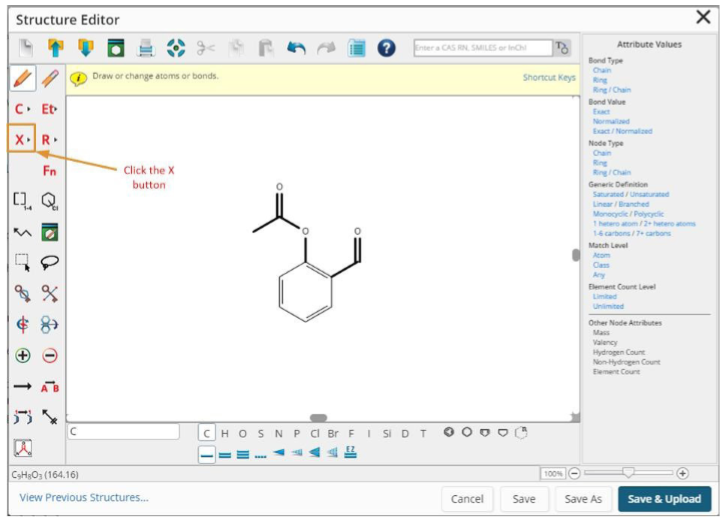Image resolution: width=724 pixels, height=522 pixels.
Task: Click the zoom slider handle
Action: click(628, 473)
